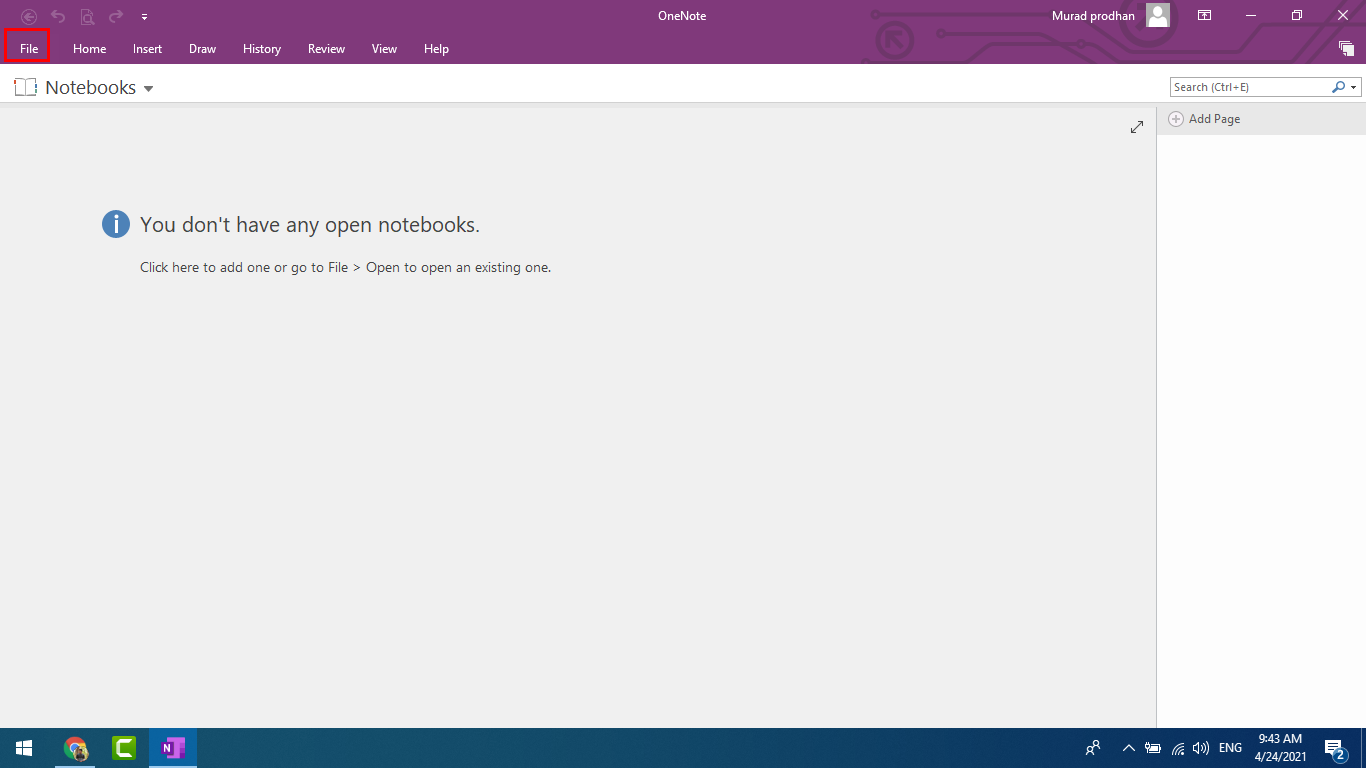
Task: Open the File menu
Action: click(28, 48)
